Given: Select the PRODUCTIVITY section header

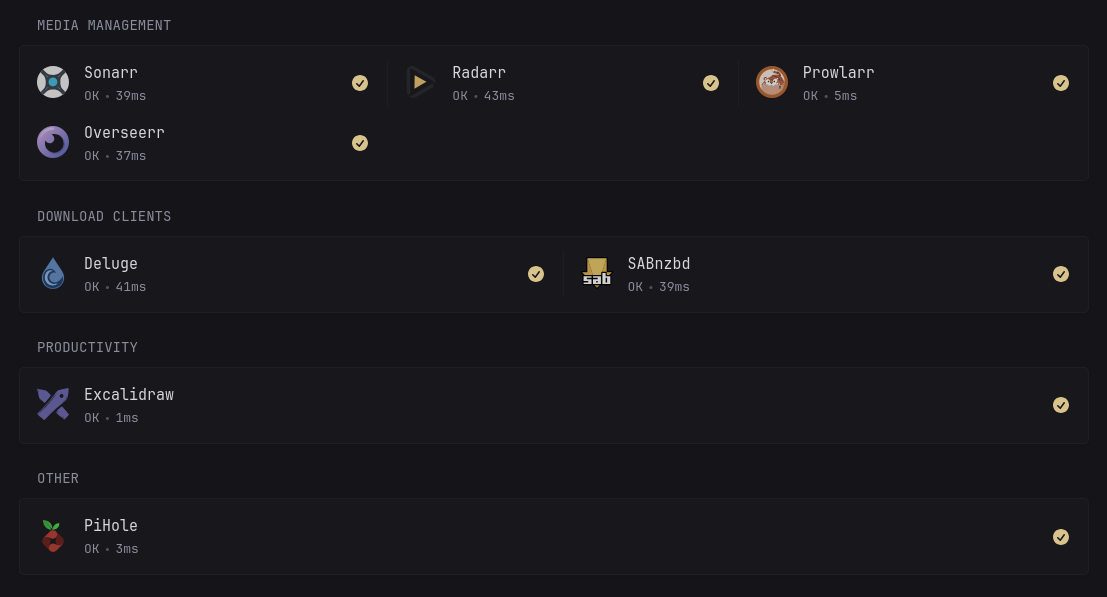Looking at the screenshot, I should [x=87, y=347].
